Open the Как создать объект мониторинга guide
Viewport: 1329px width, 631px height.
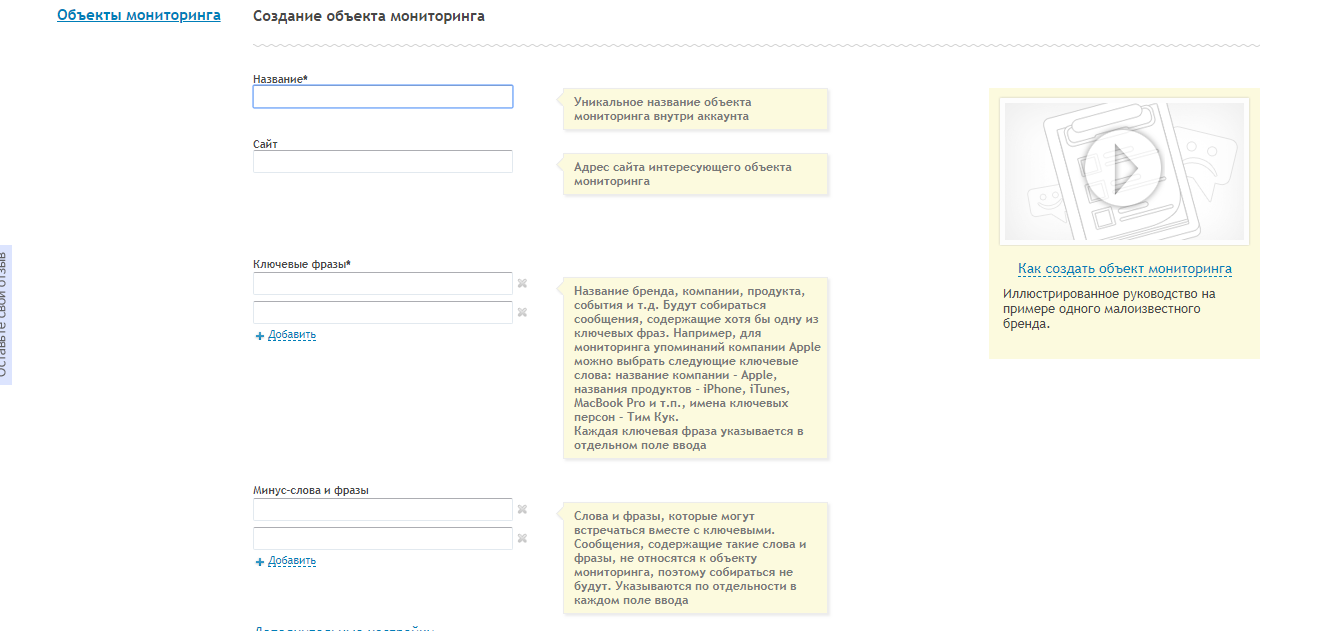(1124, 269)
